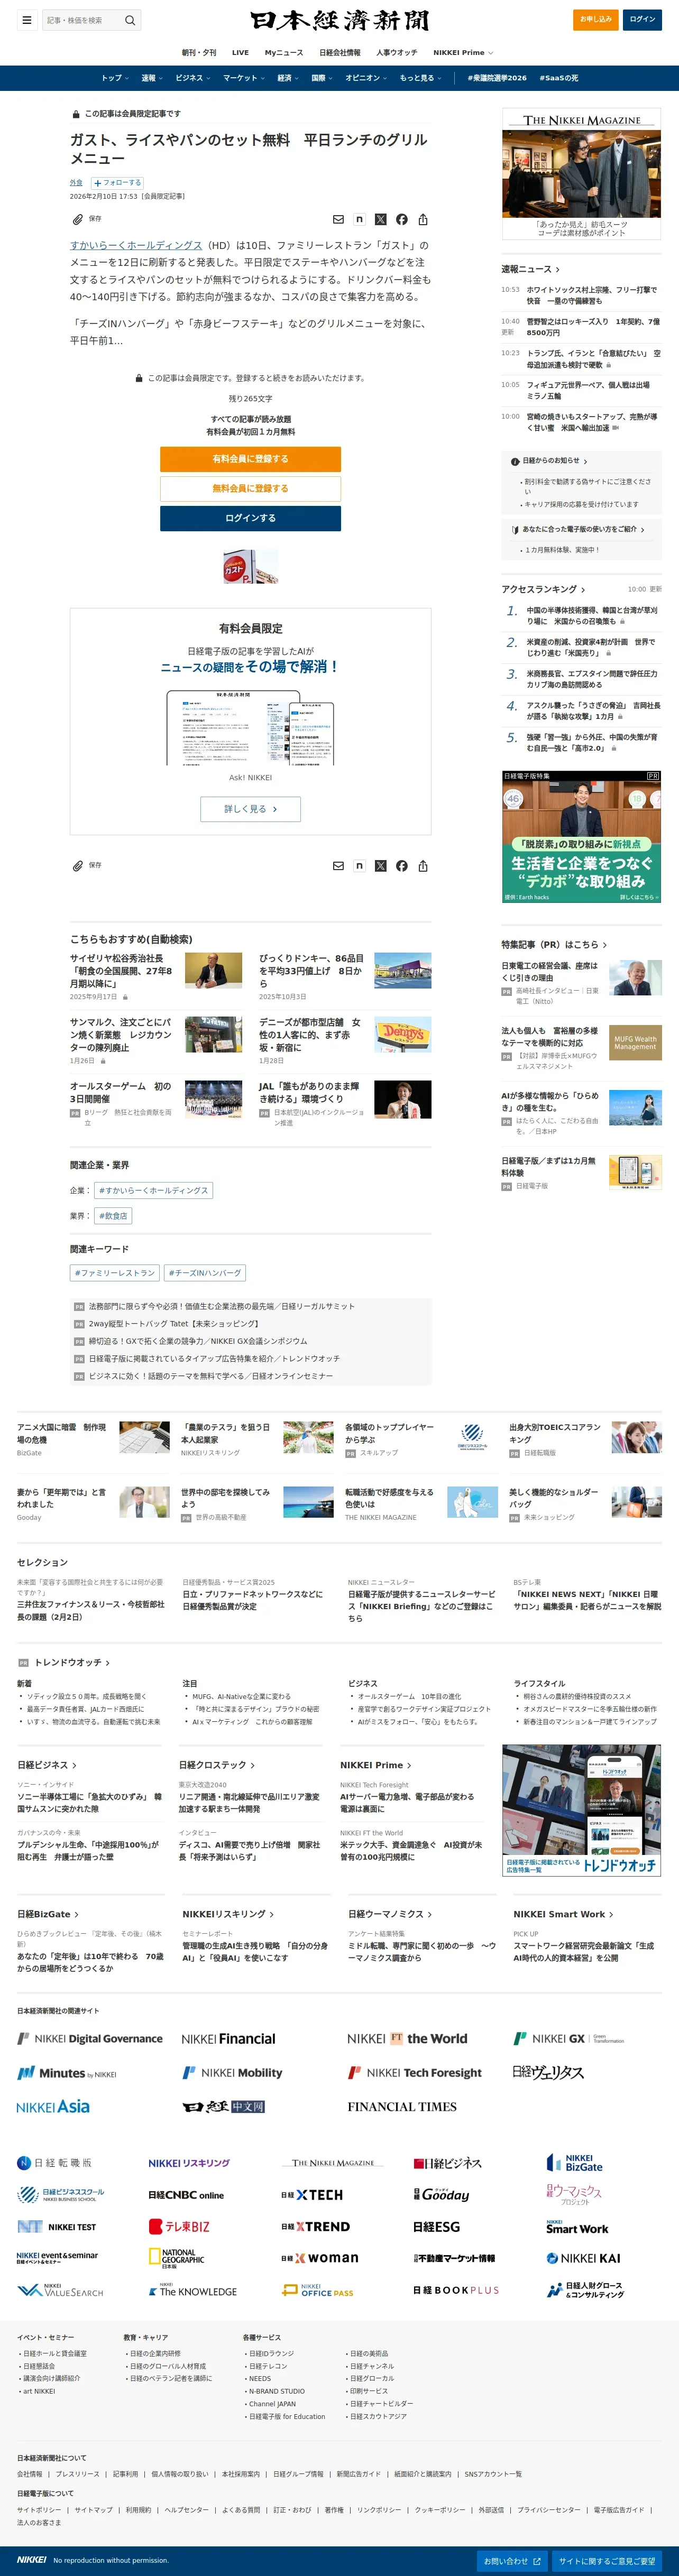Select the #ファミリーレストラン keyword tag
The height and width of the screenshot is (2576, 679).
(114, 1273)
